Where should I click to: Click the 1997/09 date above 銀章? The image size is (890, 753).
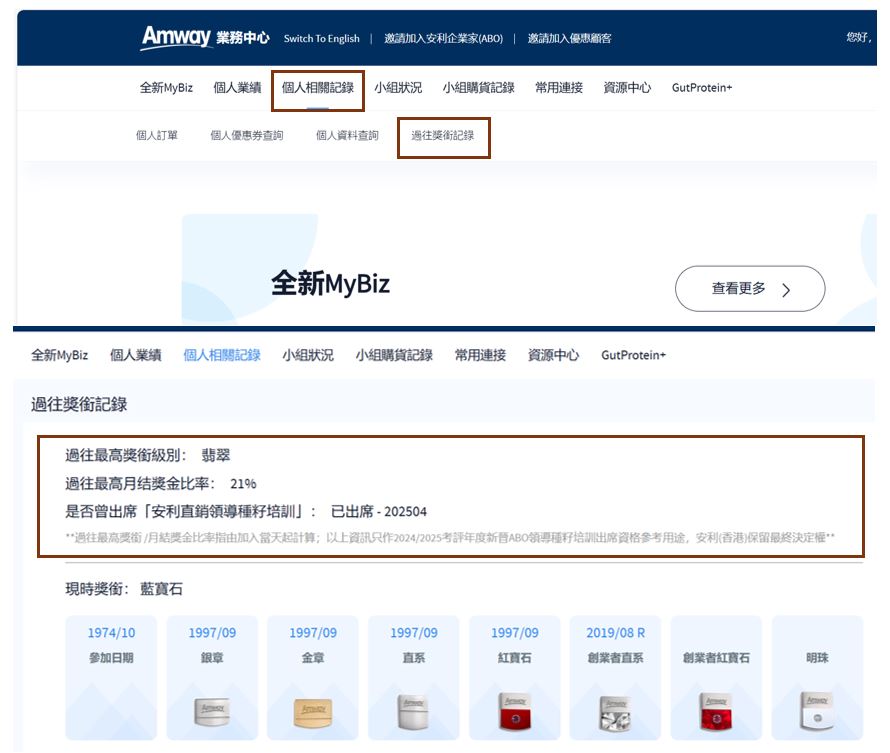click(x=212, y=633)
